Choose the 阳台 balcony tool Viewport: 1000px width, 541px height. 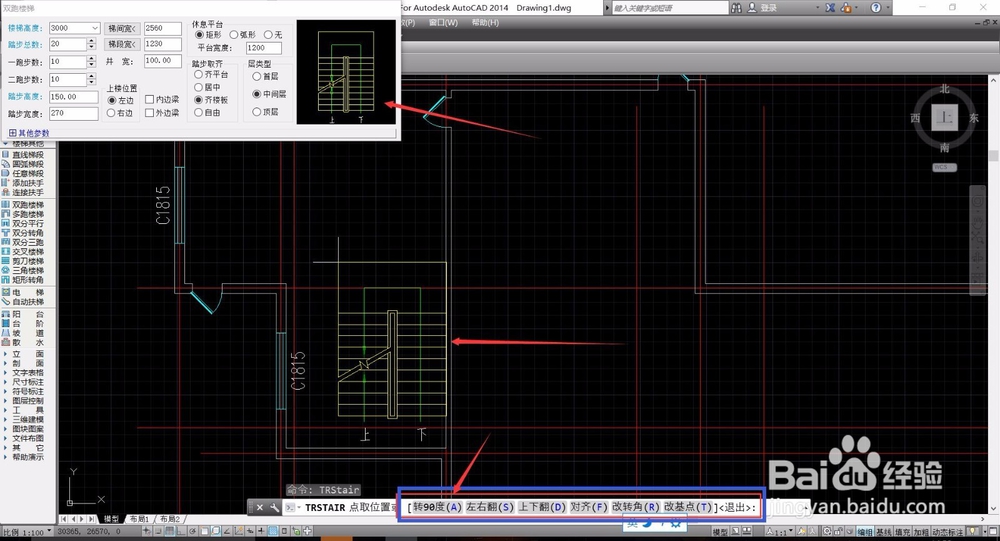23,314
